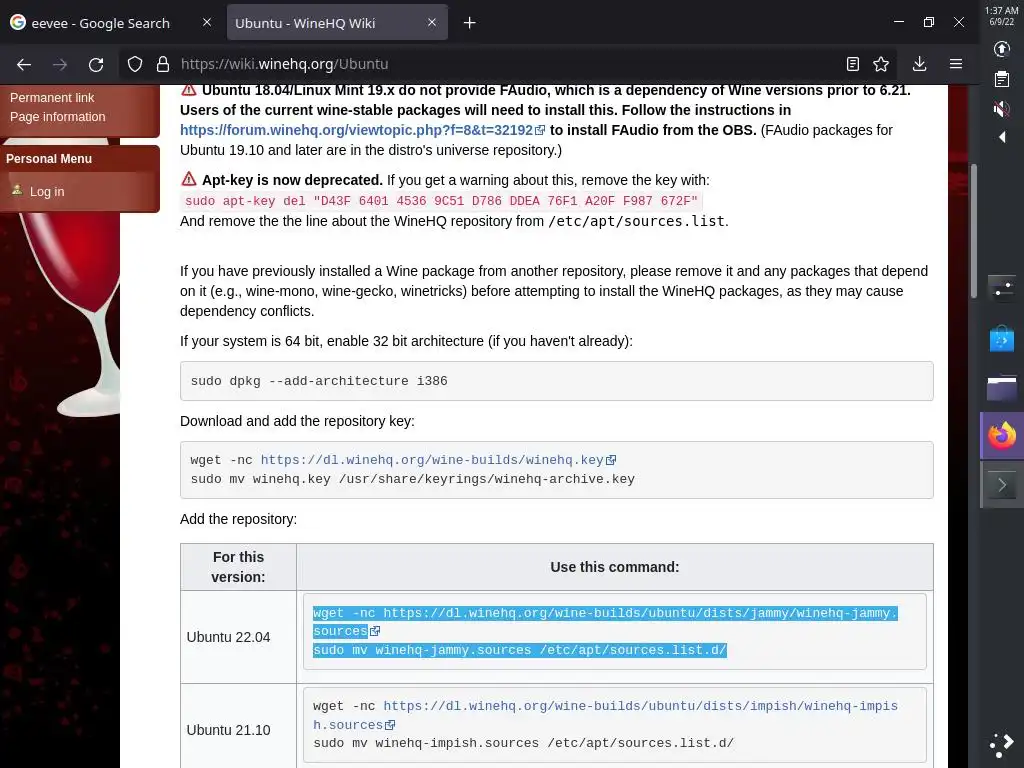
Task: Click the sudo mv winehq-jammy.sources command line
Action: pyautogui.click(x=520, y=650)
